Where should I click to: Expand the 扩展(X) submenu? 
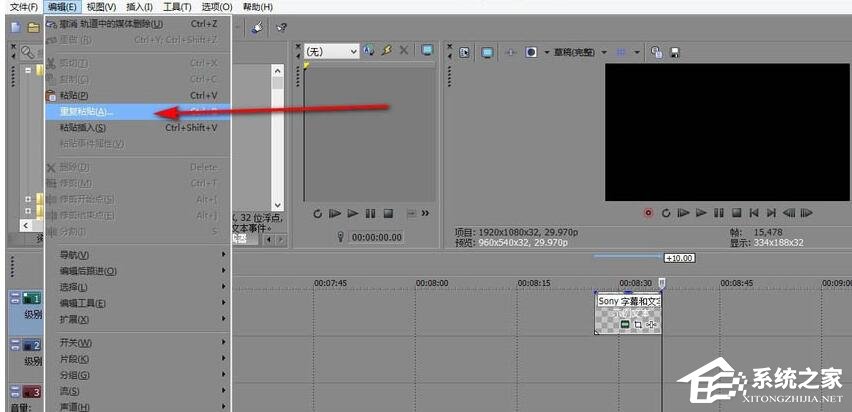(138, 320)
